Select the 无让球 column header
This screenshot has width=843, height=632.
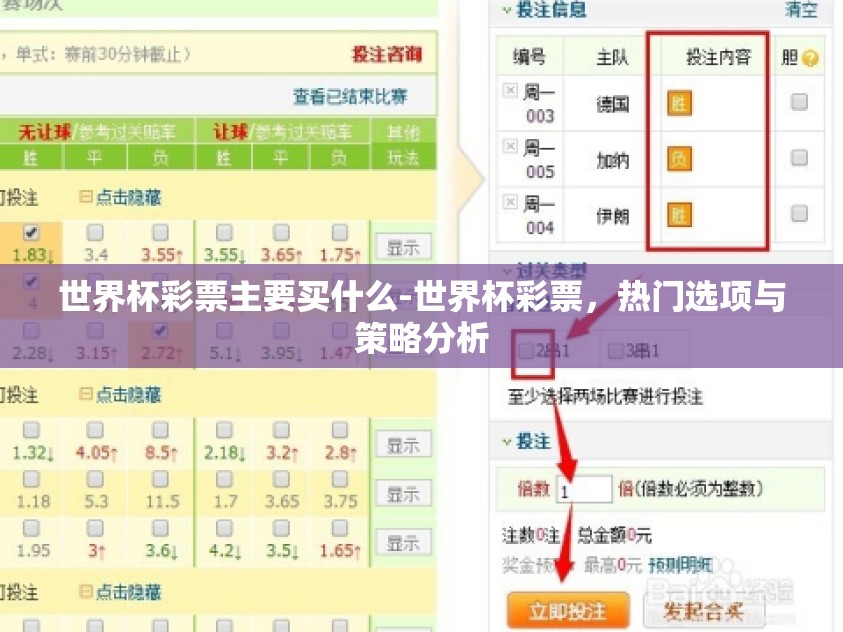(45, 132)
